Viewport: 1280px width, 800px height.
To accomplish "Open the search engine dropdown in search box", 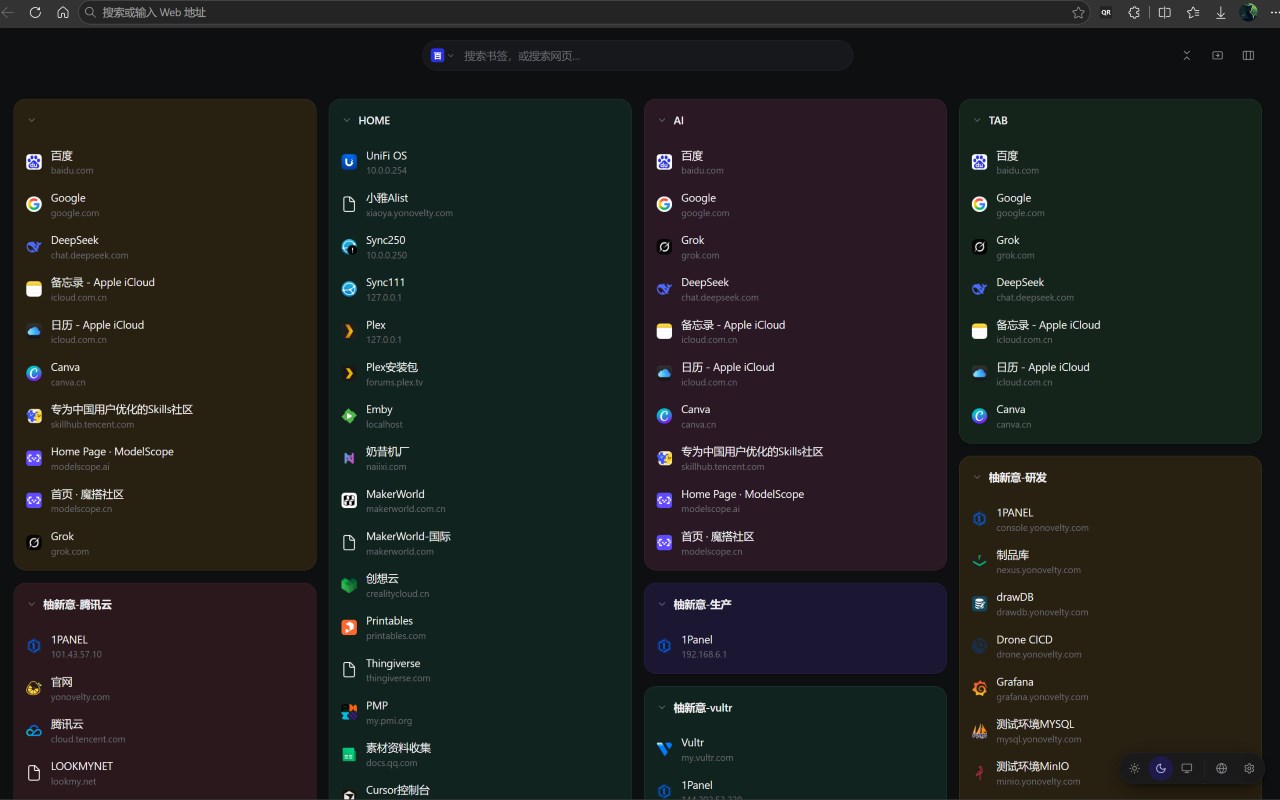I will click(442, 56).
